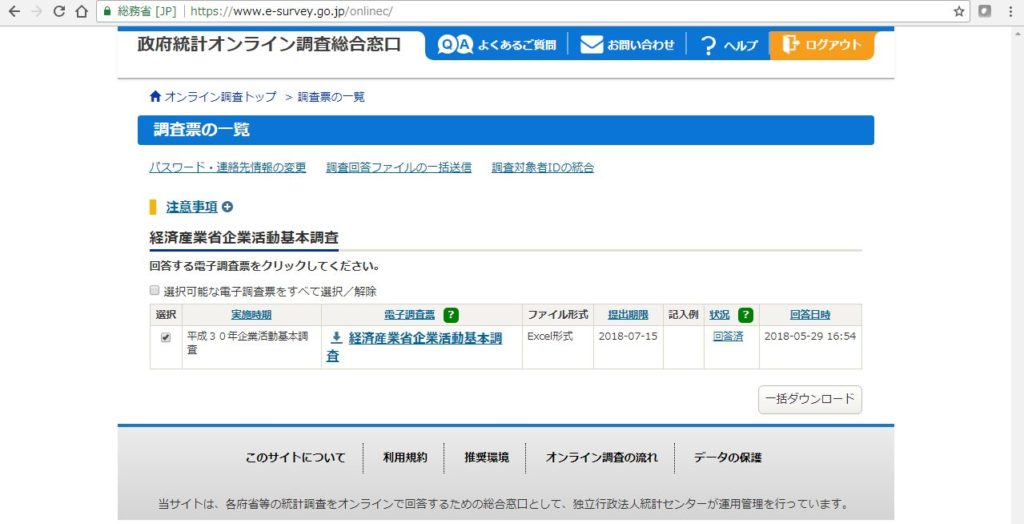Bookmark this page with the star icon
The image size is (1024, 524).
[x=959, y=12]
